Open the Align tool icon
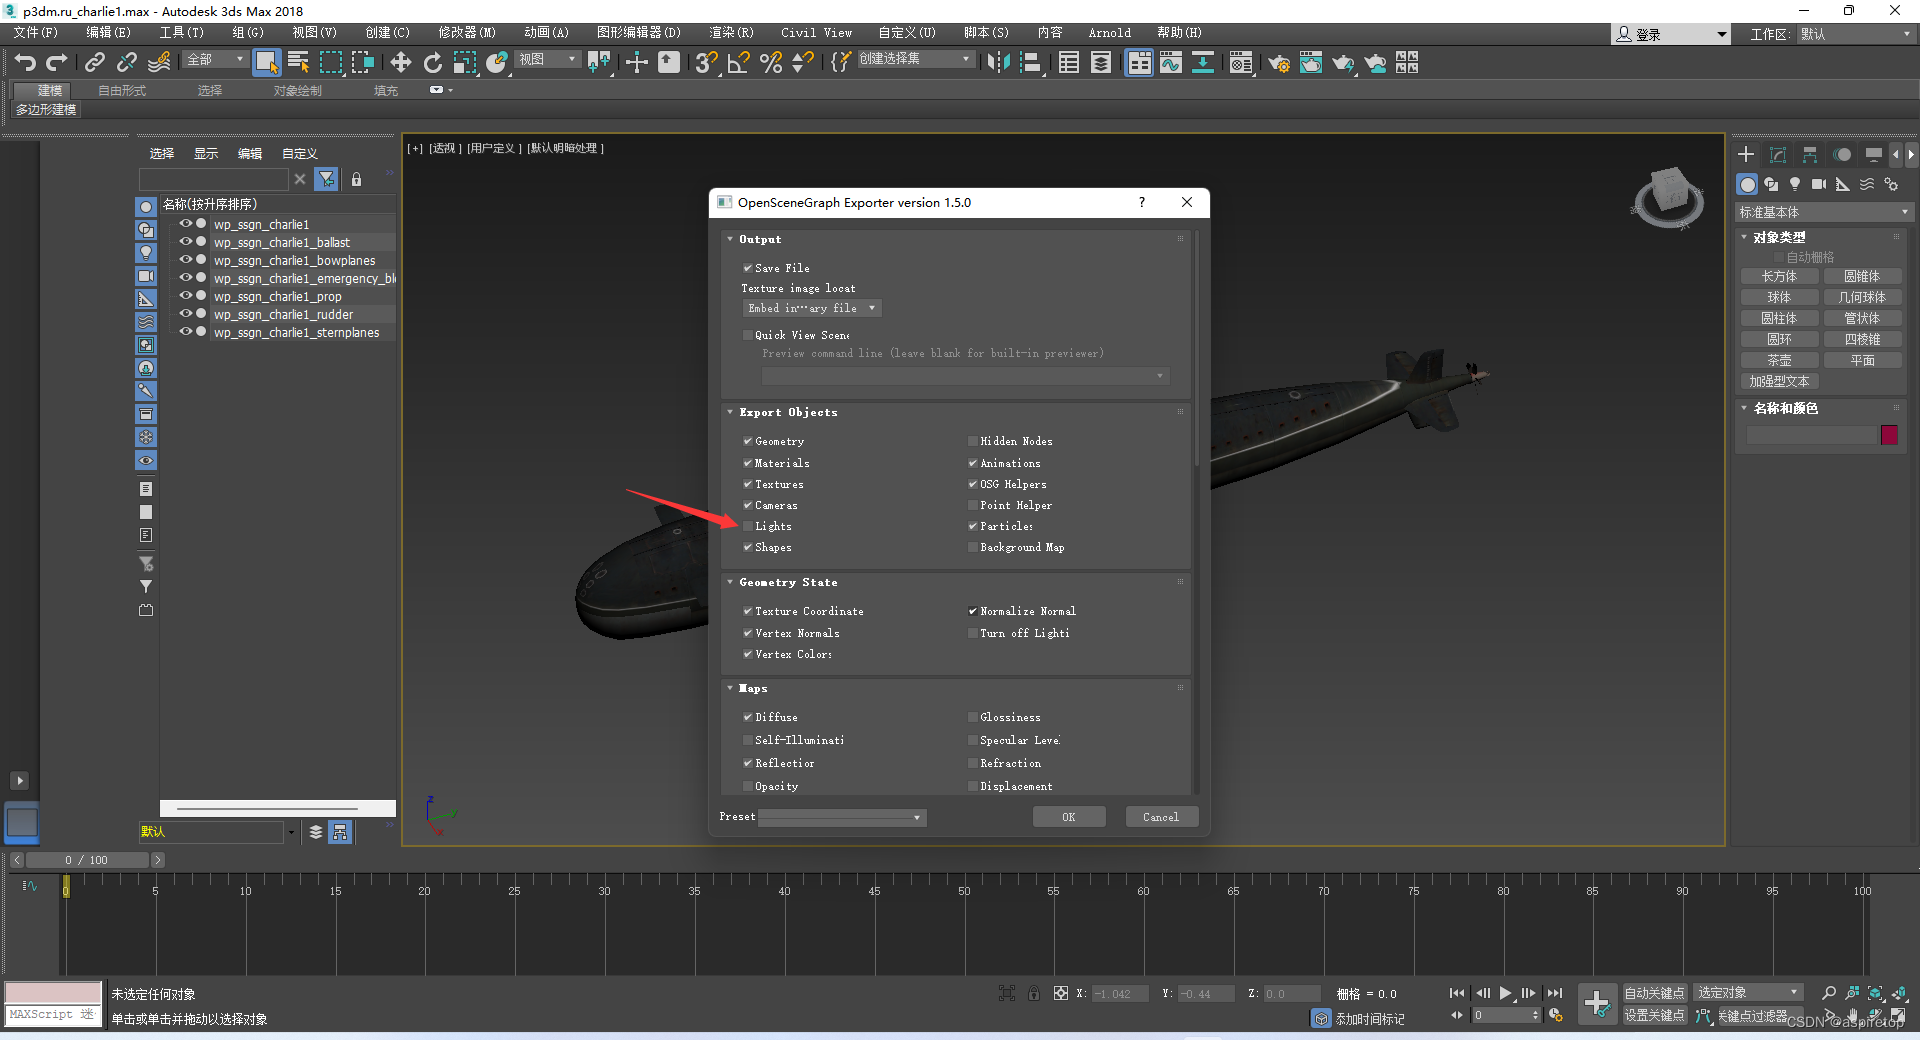 pyautogui.click(x=1030, y=63)
